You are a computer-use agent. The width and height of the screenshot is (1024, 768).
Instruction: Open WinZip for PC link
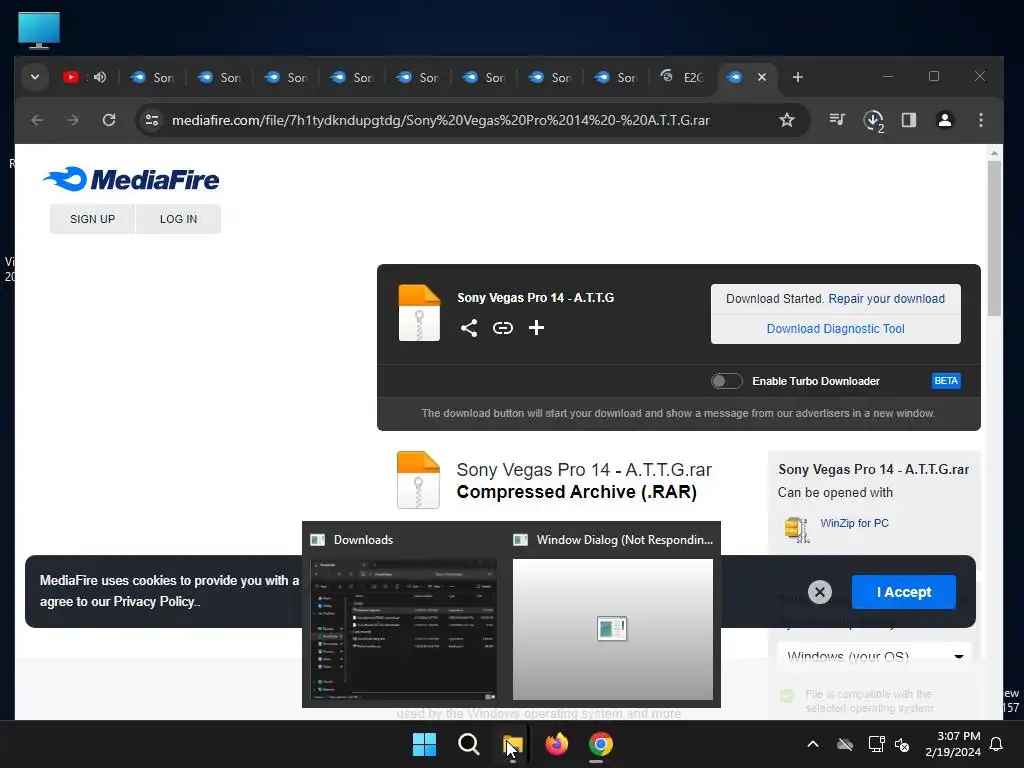854,523
